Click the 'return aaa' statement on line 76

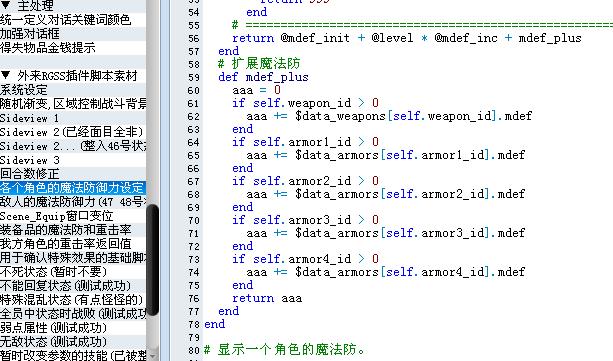tap(267, 298)
